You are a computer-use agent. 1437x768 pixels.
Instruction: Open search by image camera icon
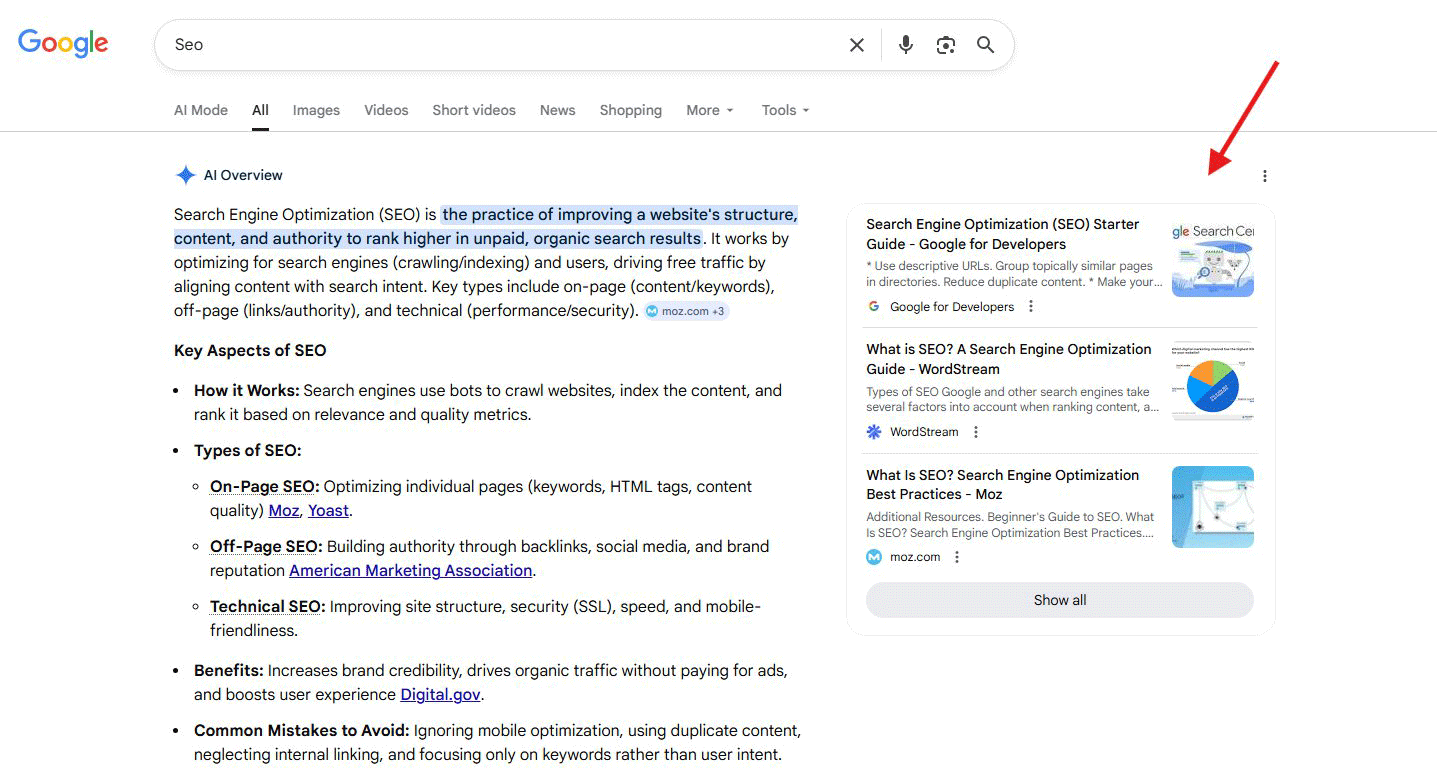[946, 45]
